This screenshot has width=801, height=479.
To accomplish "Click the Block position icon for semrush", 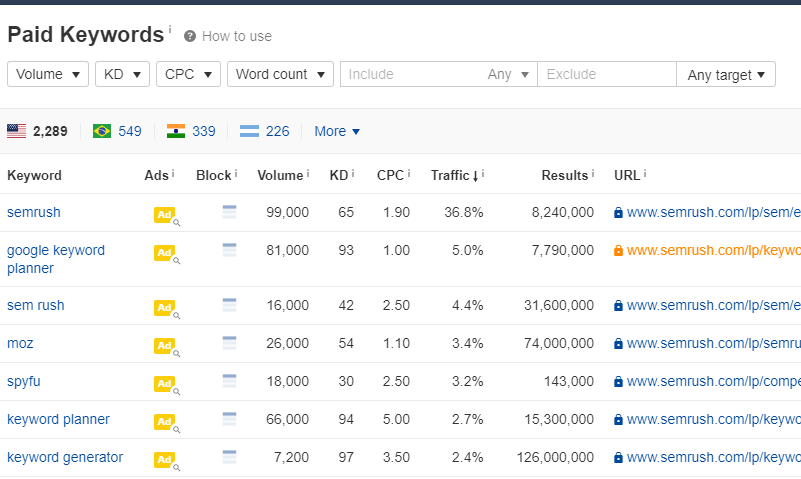I will coord(229,212).
